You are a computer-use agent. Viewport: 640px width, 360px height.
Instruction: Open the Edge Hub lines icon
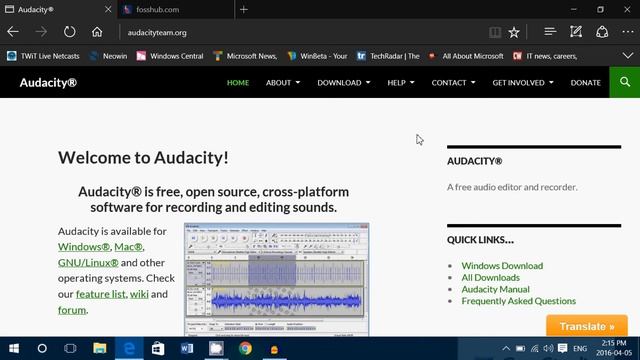pyautogui.click(x=550, y=32)
